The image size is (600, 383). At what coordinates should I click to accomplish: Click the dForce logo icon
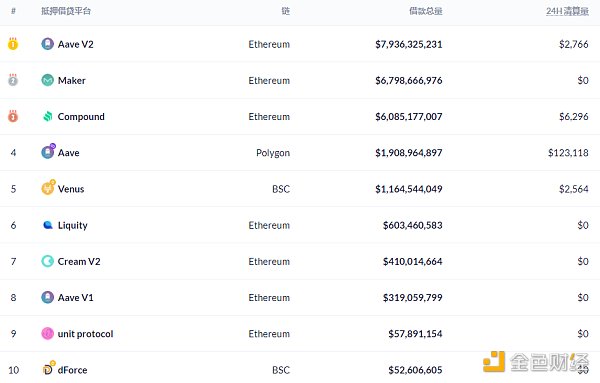point(48,368)
